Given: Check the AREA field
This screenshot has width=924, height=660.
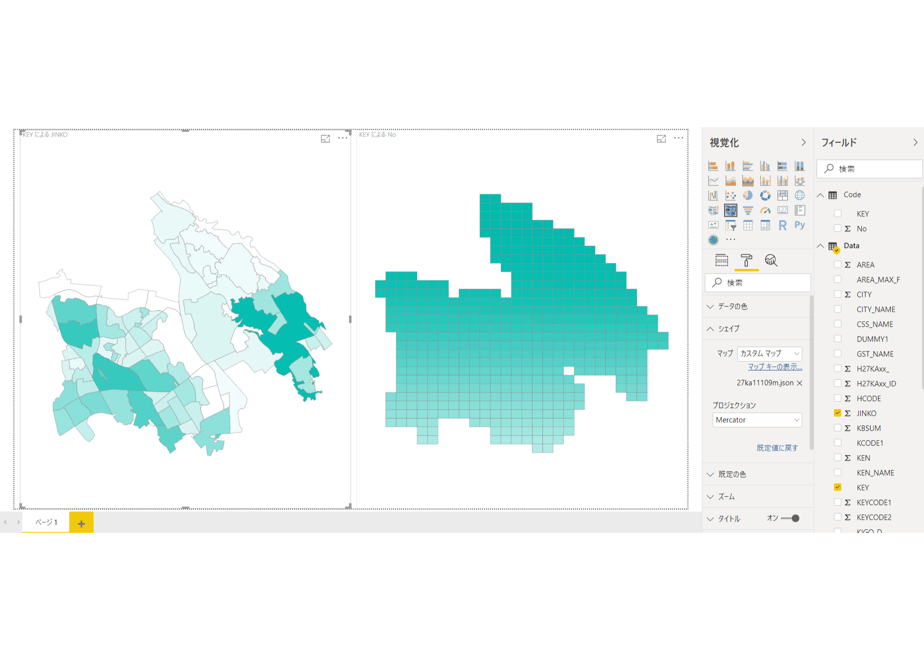Looking at the screenshot, I should 837,265.
